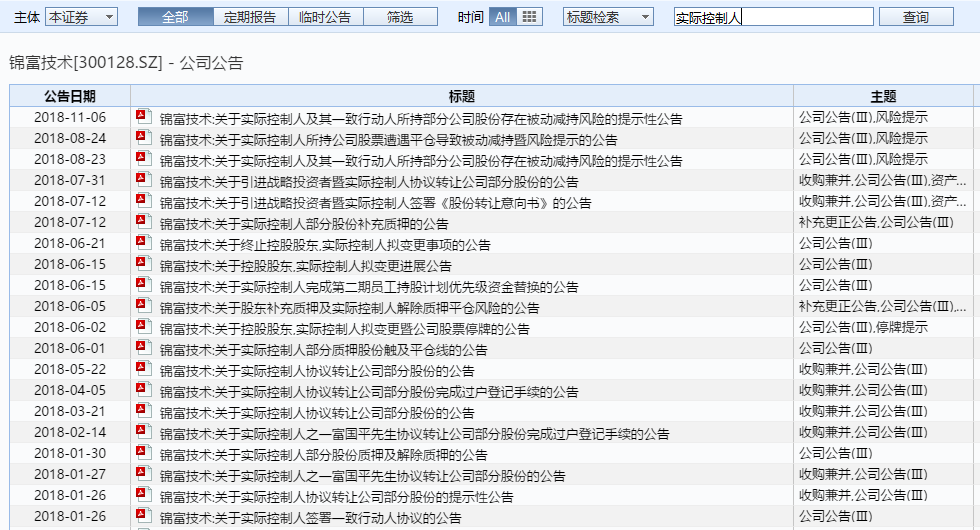Open 股东补充质押及解除质押平仓风险 announcement
The height and width of the screenshot is (530, 980).
[x=349, y=308]
